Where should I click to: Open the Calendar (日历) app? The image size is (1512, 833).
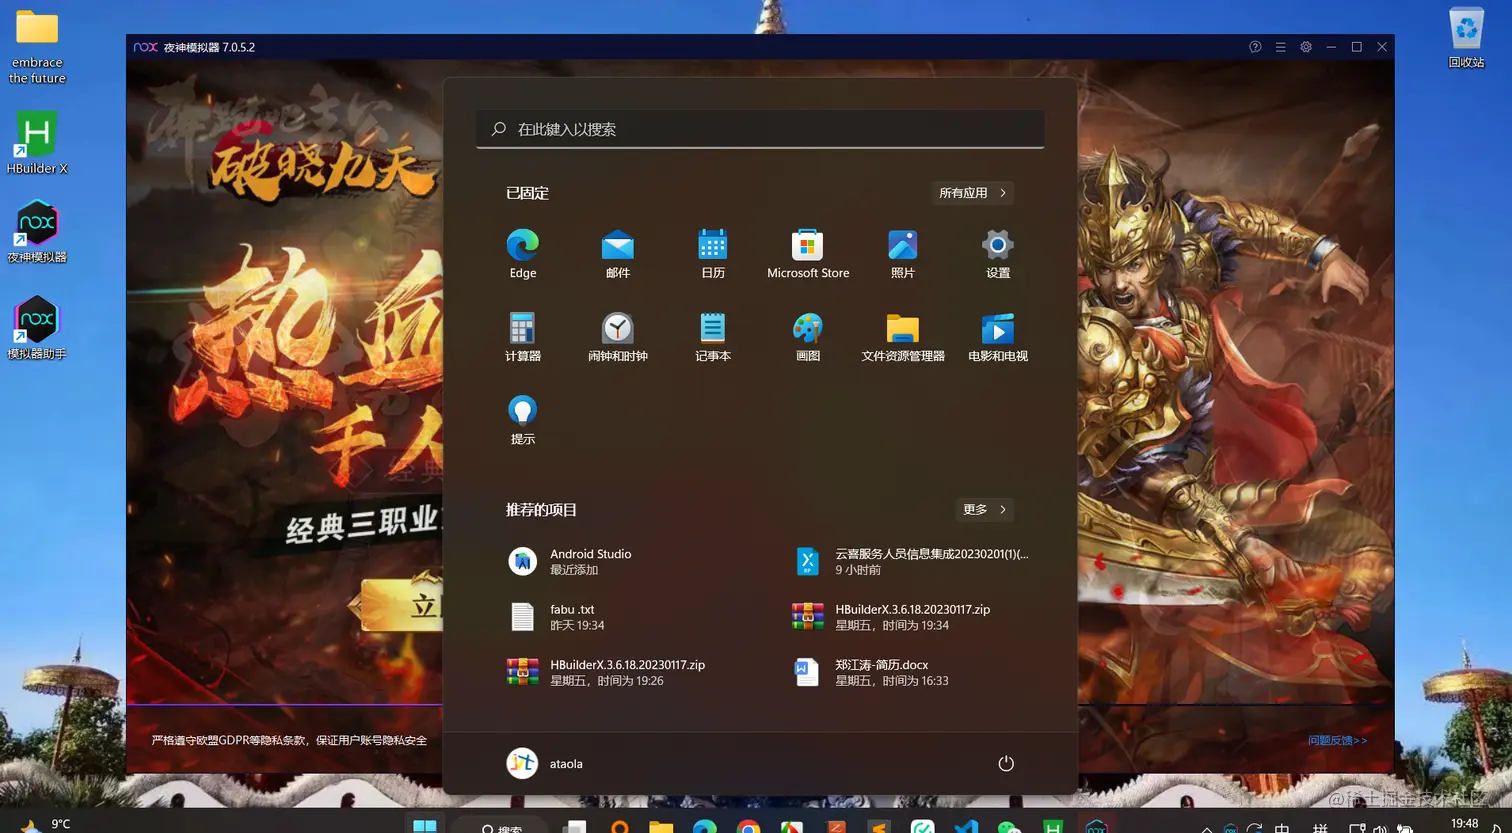[x=712, y=253]
